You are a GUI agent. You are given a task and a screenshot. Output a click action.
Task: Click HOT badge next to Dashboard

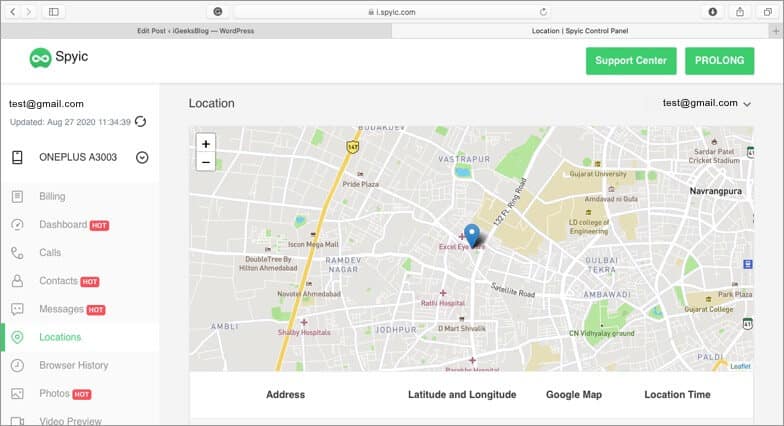point(99,226)
